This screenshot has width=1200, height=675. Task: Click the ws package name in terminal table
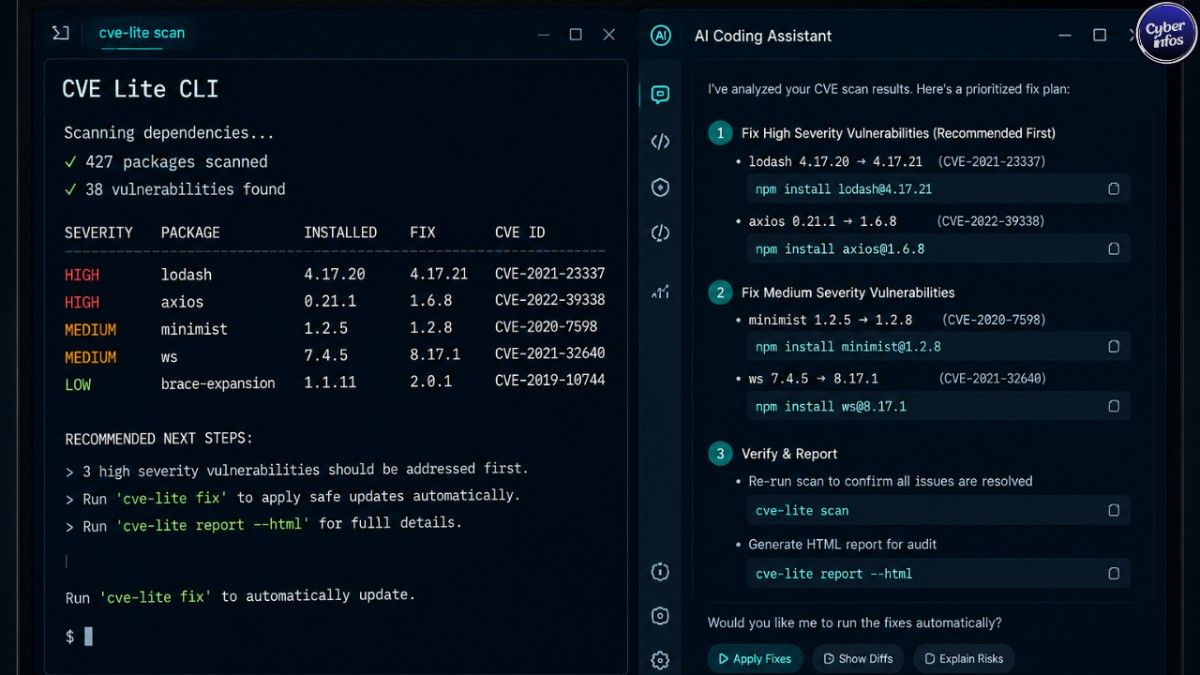click(169, 357)
